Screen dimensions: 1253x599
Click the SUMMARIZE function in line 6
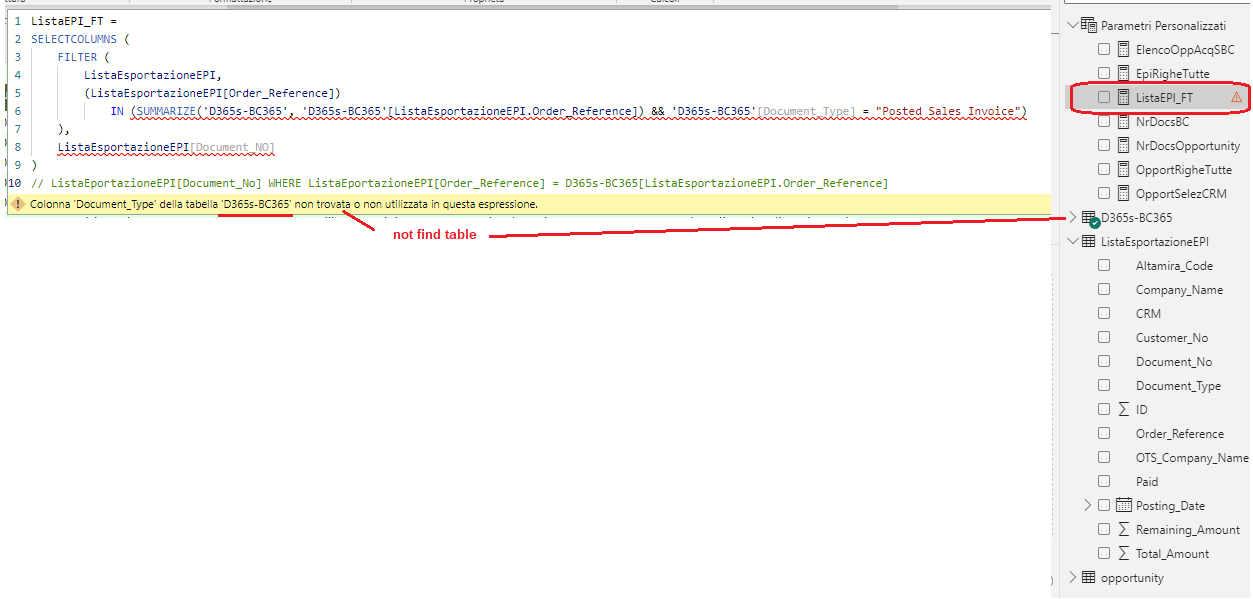(167, 111)
